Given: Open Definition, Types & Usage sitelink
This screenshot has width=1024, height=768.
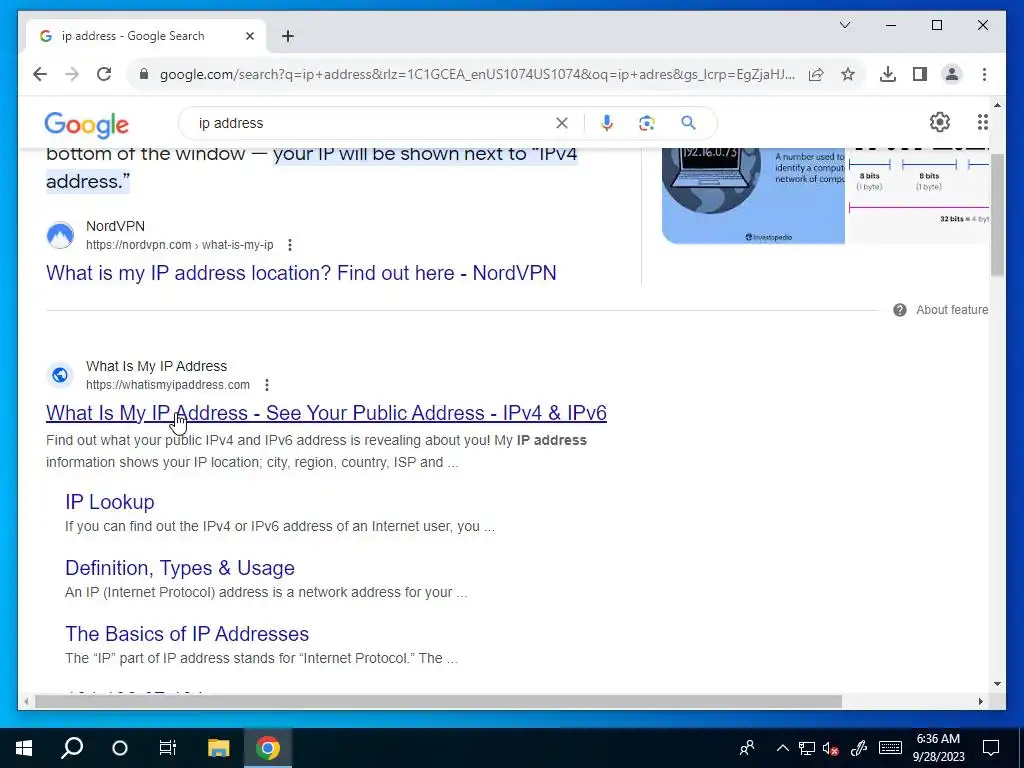Looking at the screenshot, I should 180,568.
